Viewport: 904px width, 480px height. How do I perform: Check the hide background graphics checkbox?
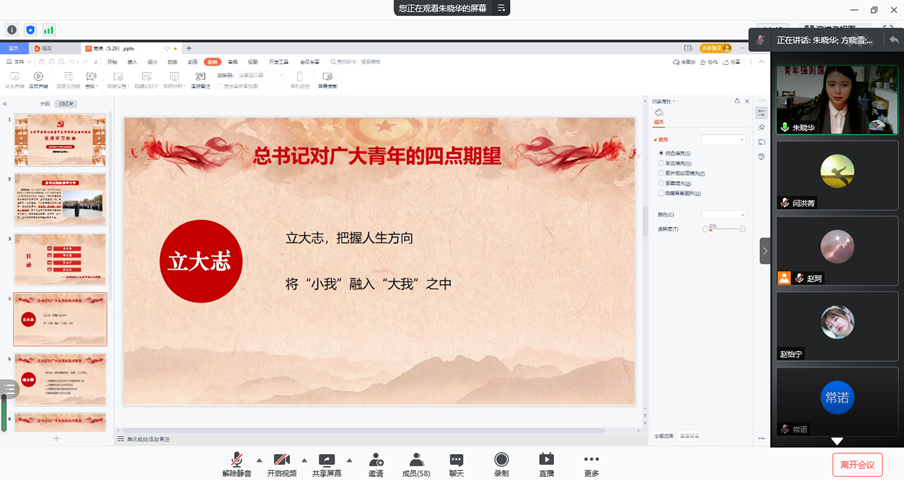[x=661, y=193]
